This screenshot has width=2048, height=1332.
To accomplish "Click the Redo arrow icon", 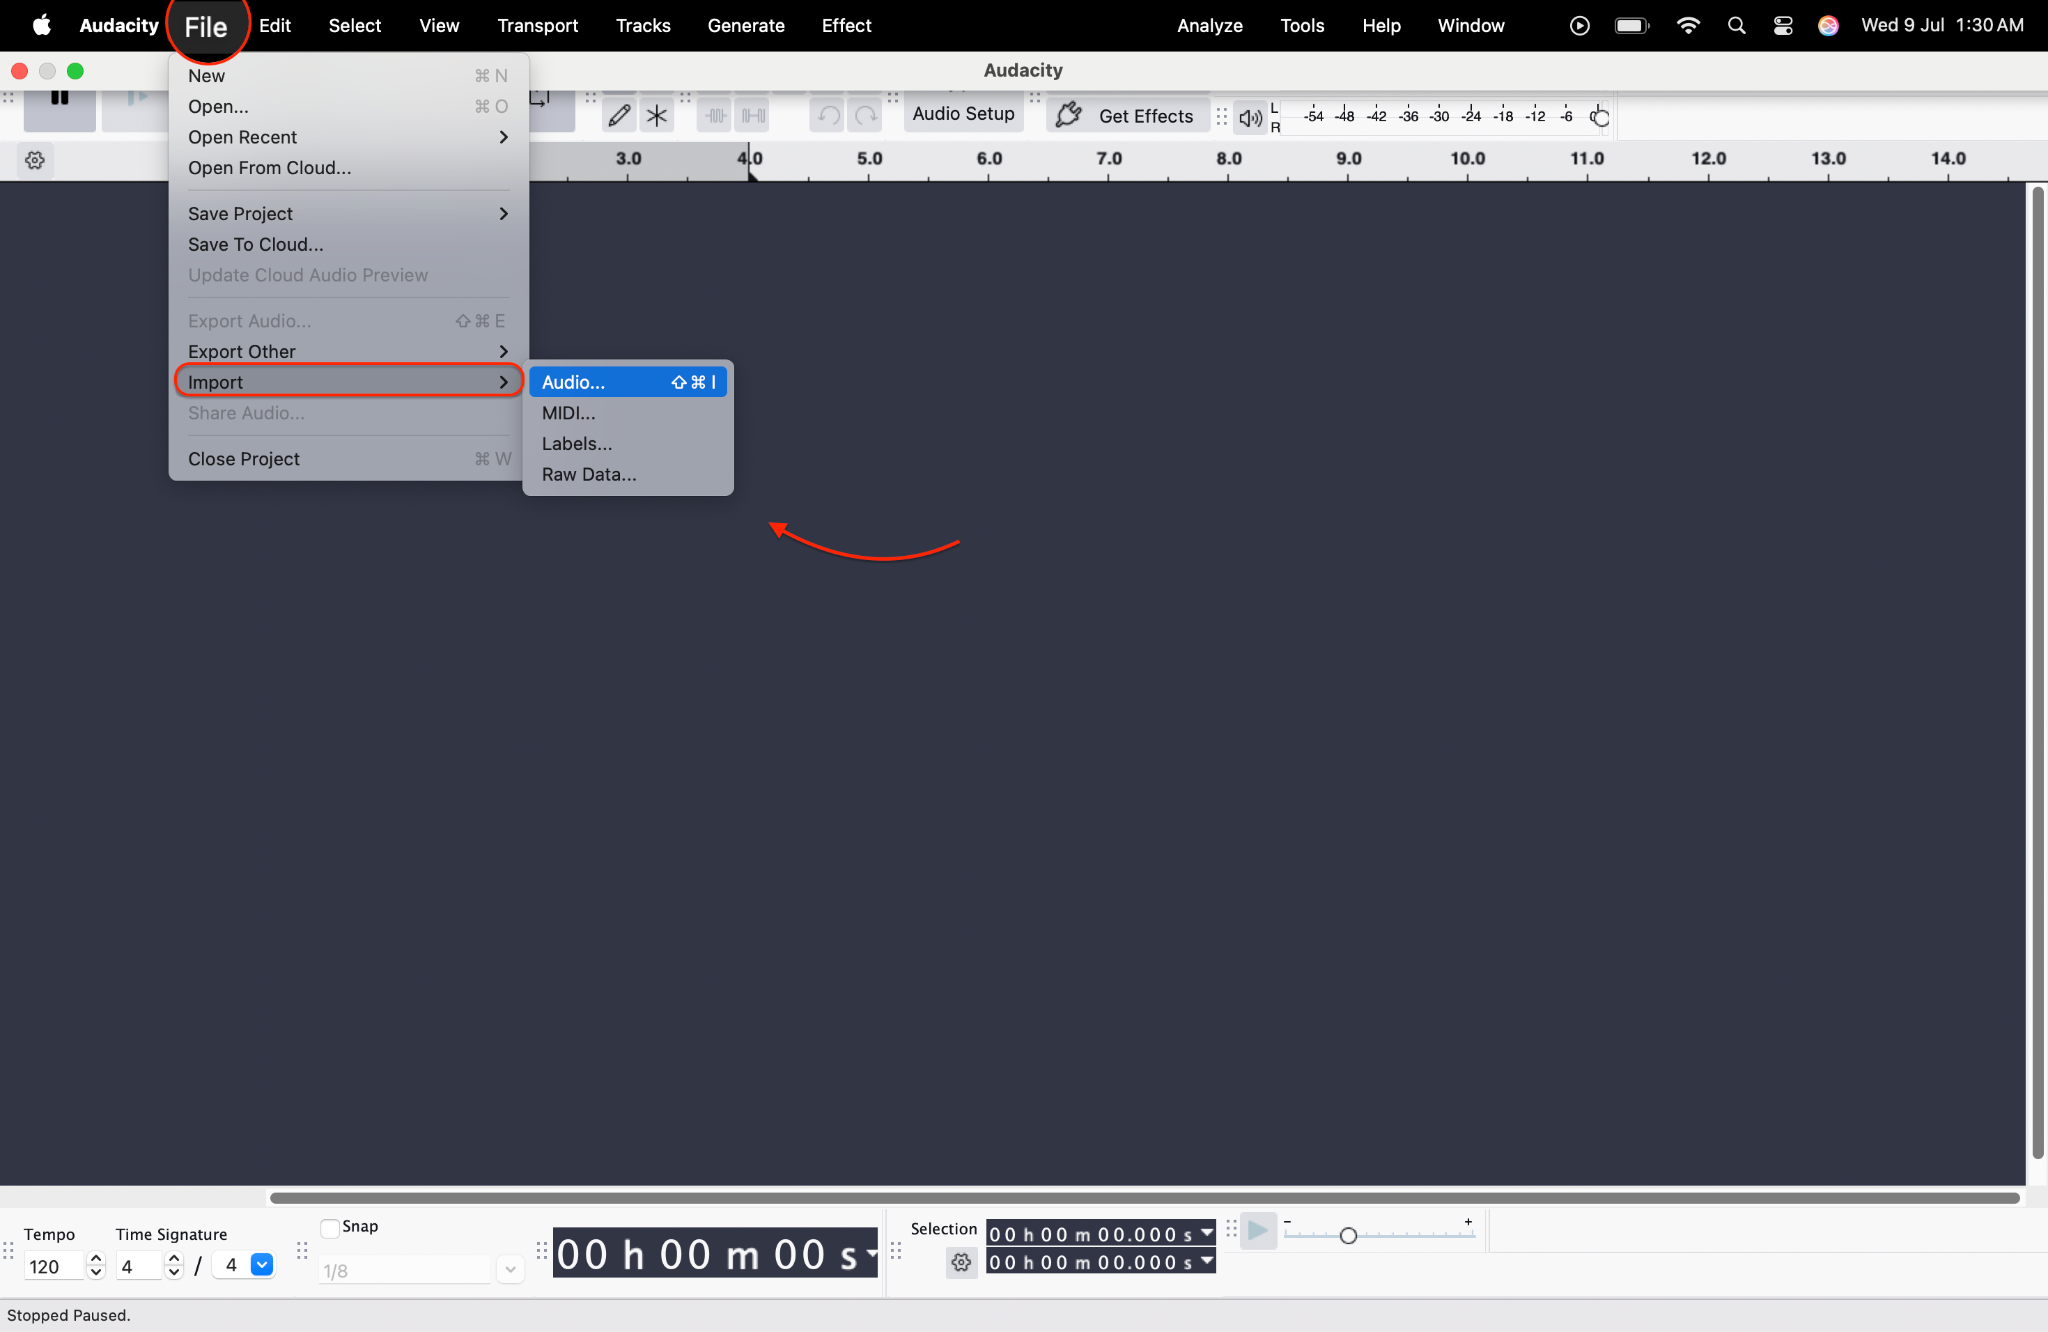I will pos(865,116).
